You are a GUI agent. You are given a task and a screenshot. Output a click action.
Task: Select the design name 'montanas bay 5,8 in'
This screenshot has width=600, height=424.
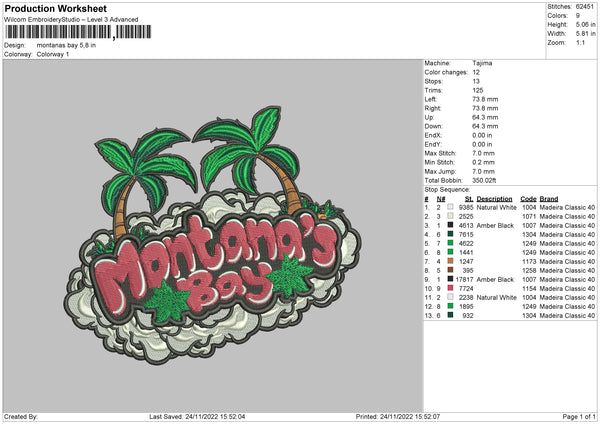(x=66, y=45)
